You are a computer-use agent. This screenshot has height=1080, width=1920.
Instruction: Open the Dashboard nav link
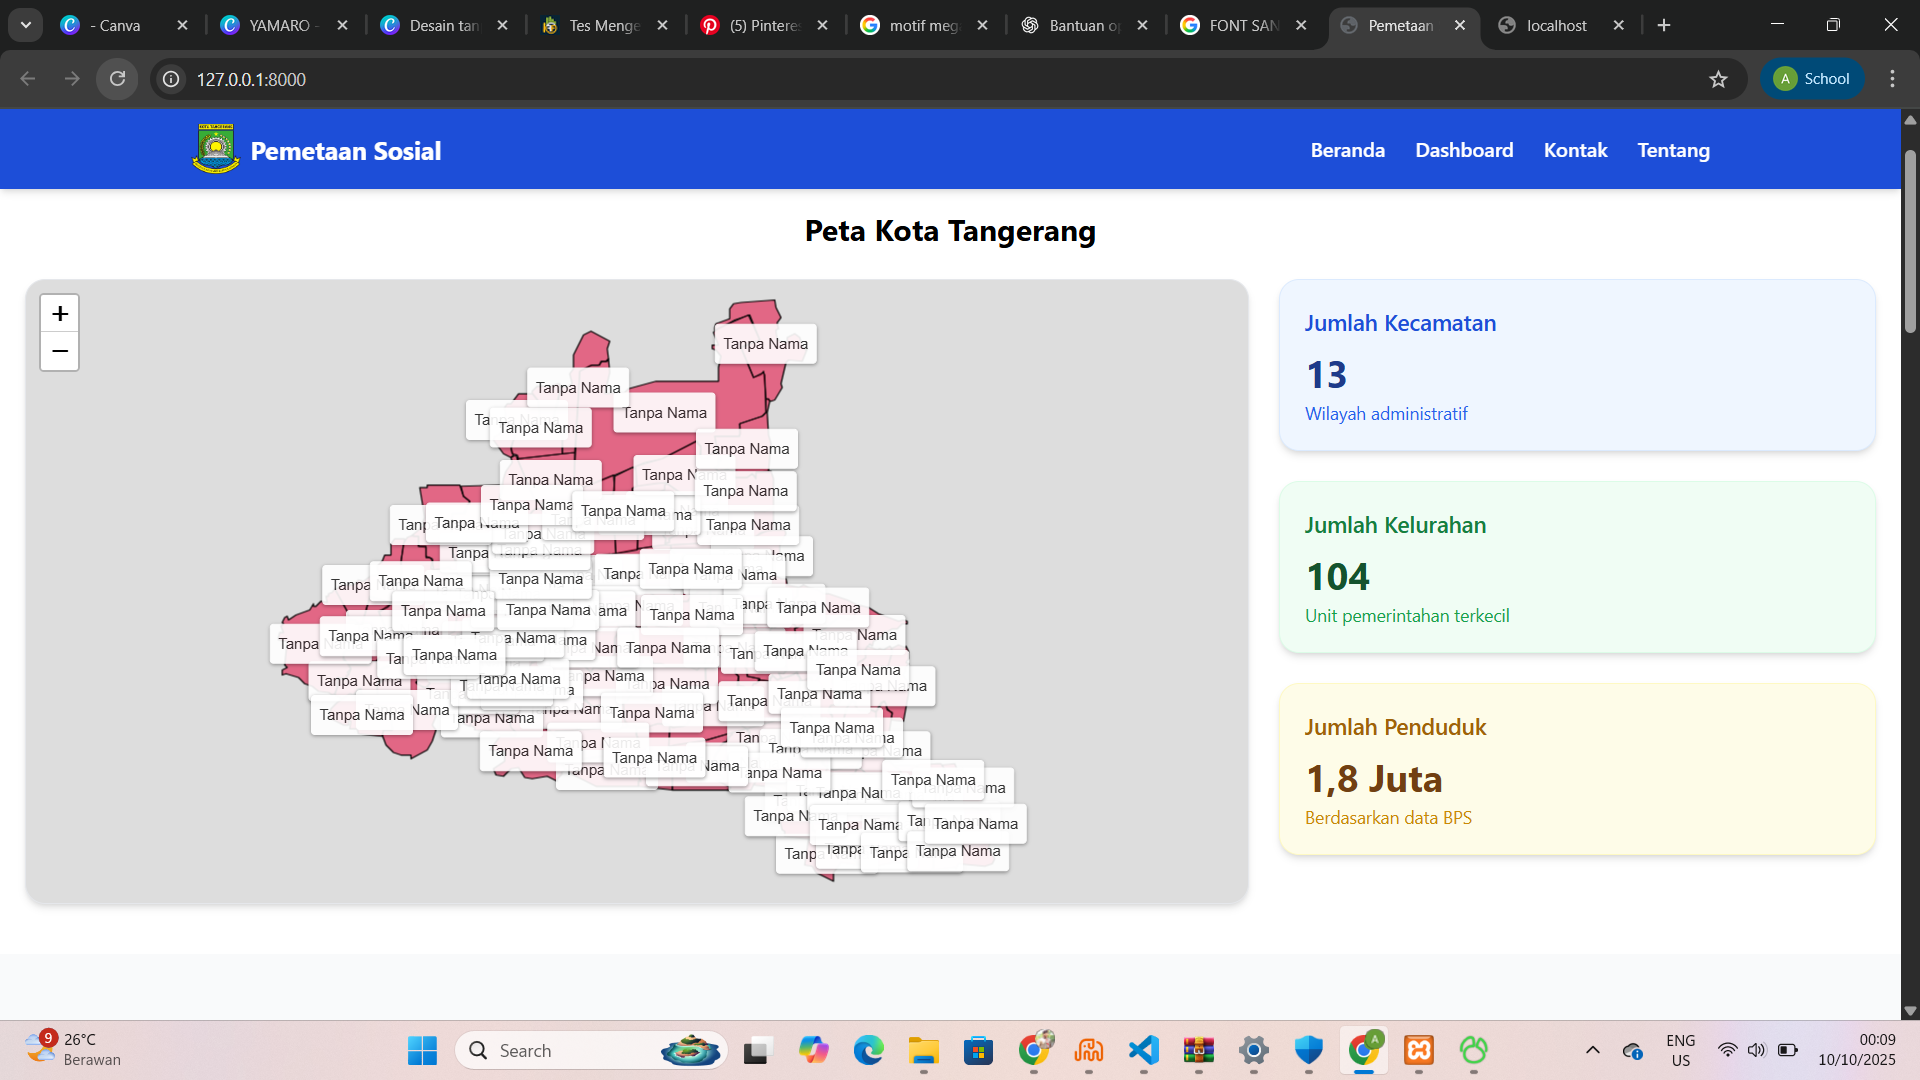(x=1464, y=150)
